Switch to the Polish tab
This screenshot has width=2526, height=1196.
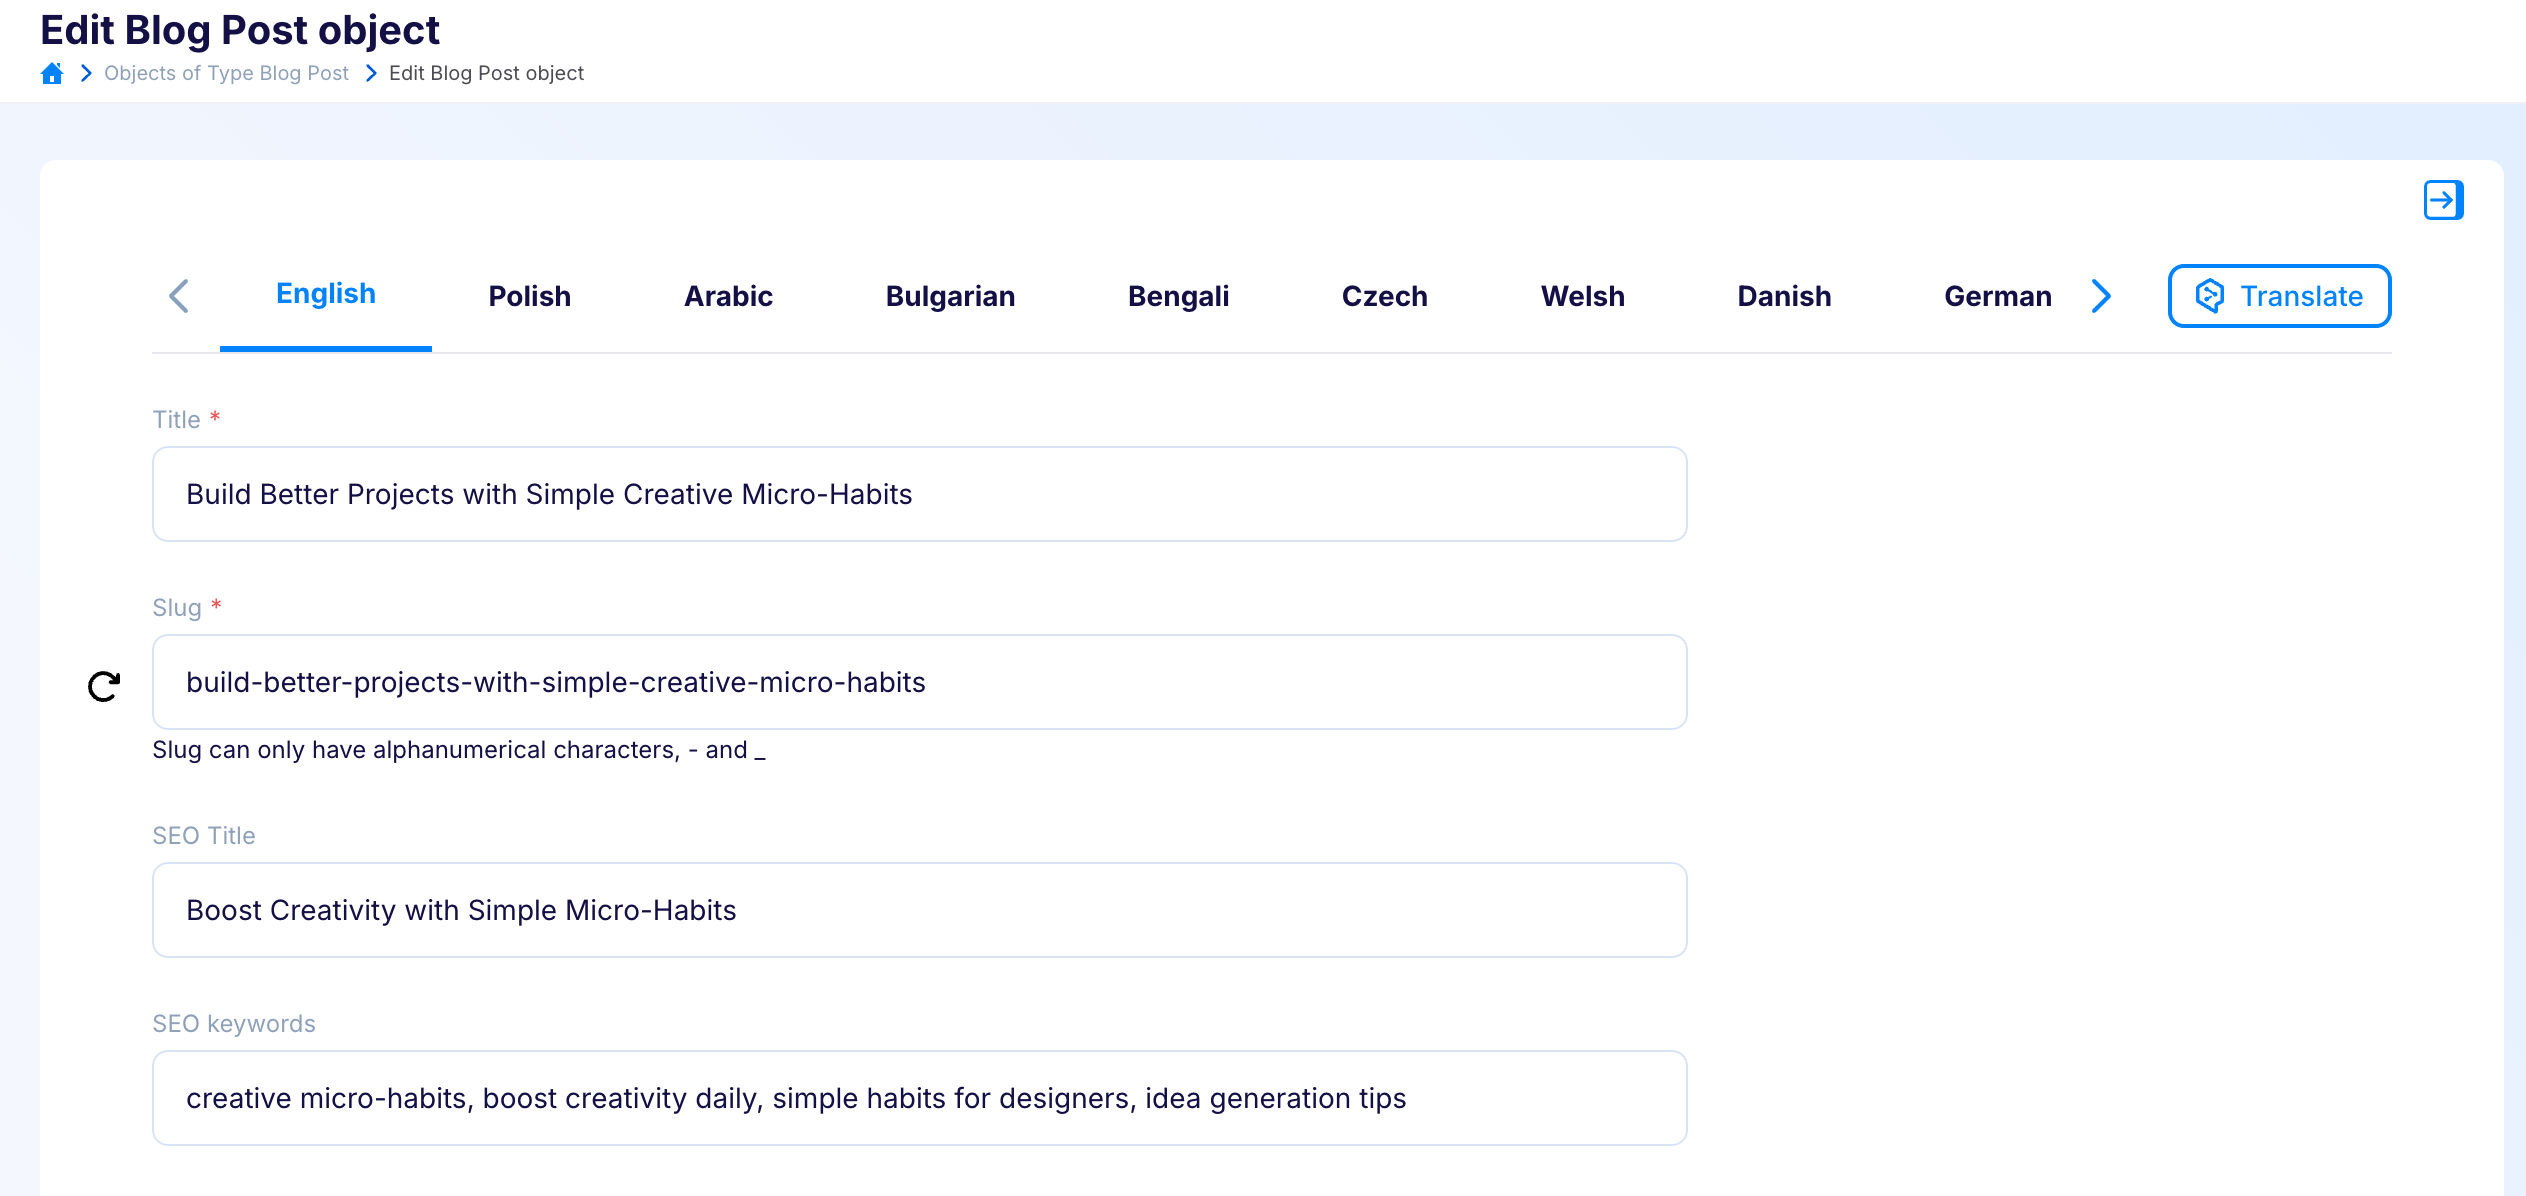(x=529, y=296)
